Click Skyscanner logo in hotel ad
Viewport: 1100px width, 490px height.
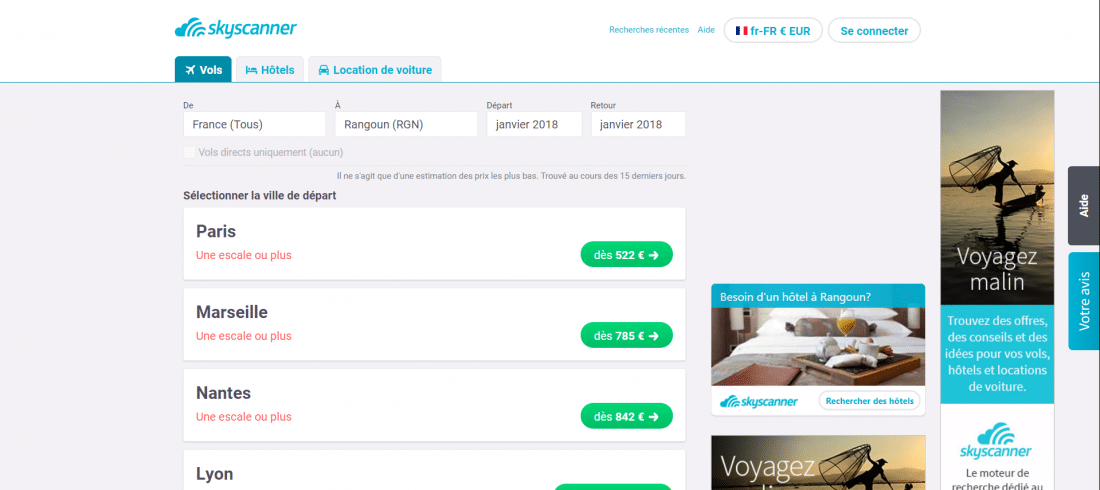pos(759,402)
